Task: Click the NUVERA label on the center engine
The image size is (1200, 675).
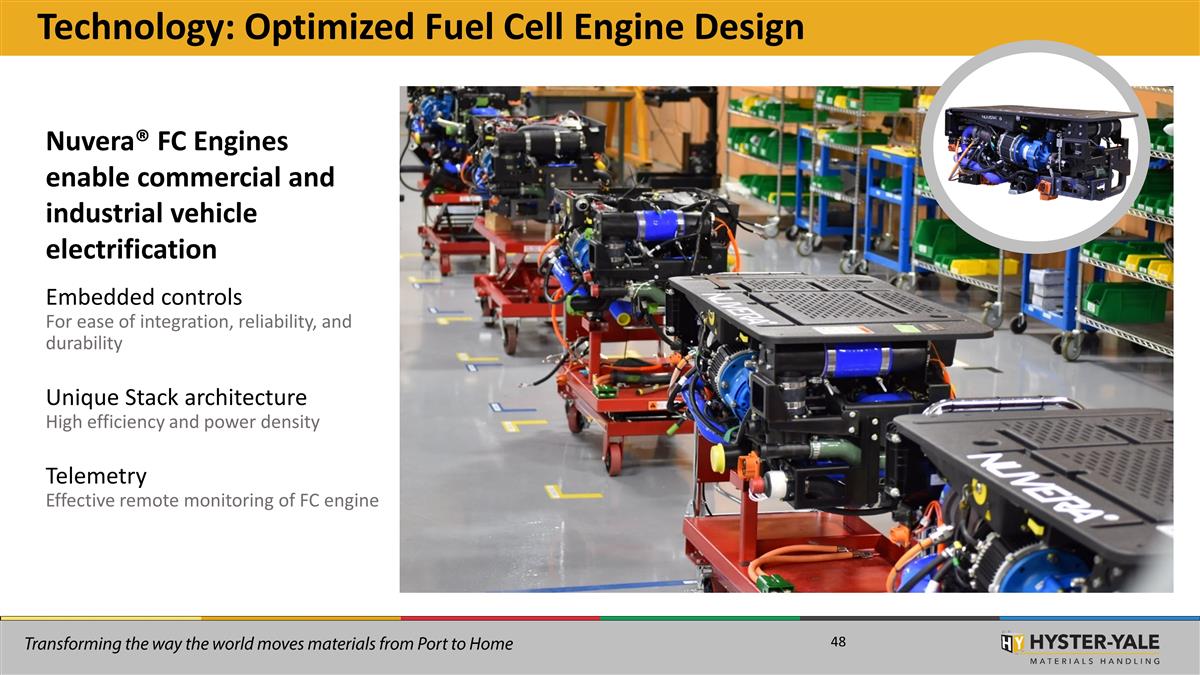Action: click(733, 310)
